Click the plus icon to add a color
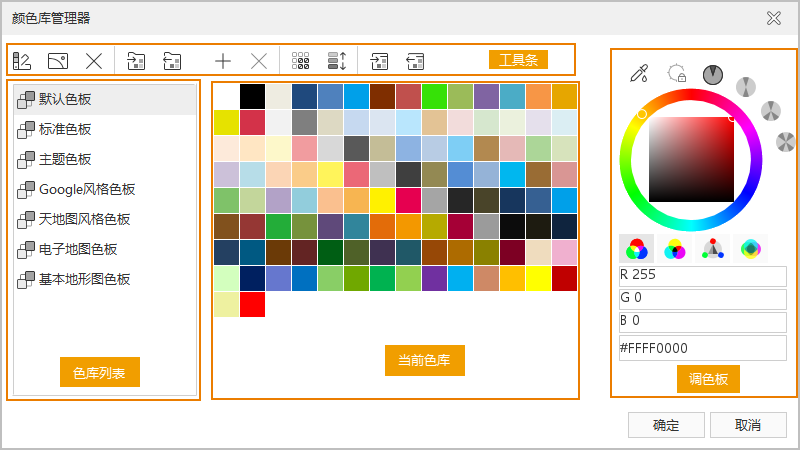The width and height of the screenshot is (800, 450). [223, 61]
